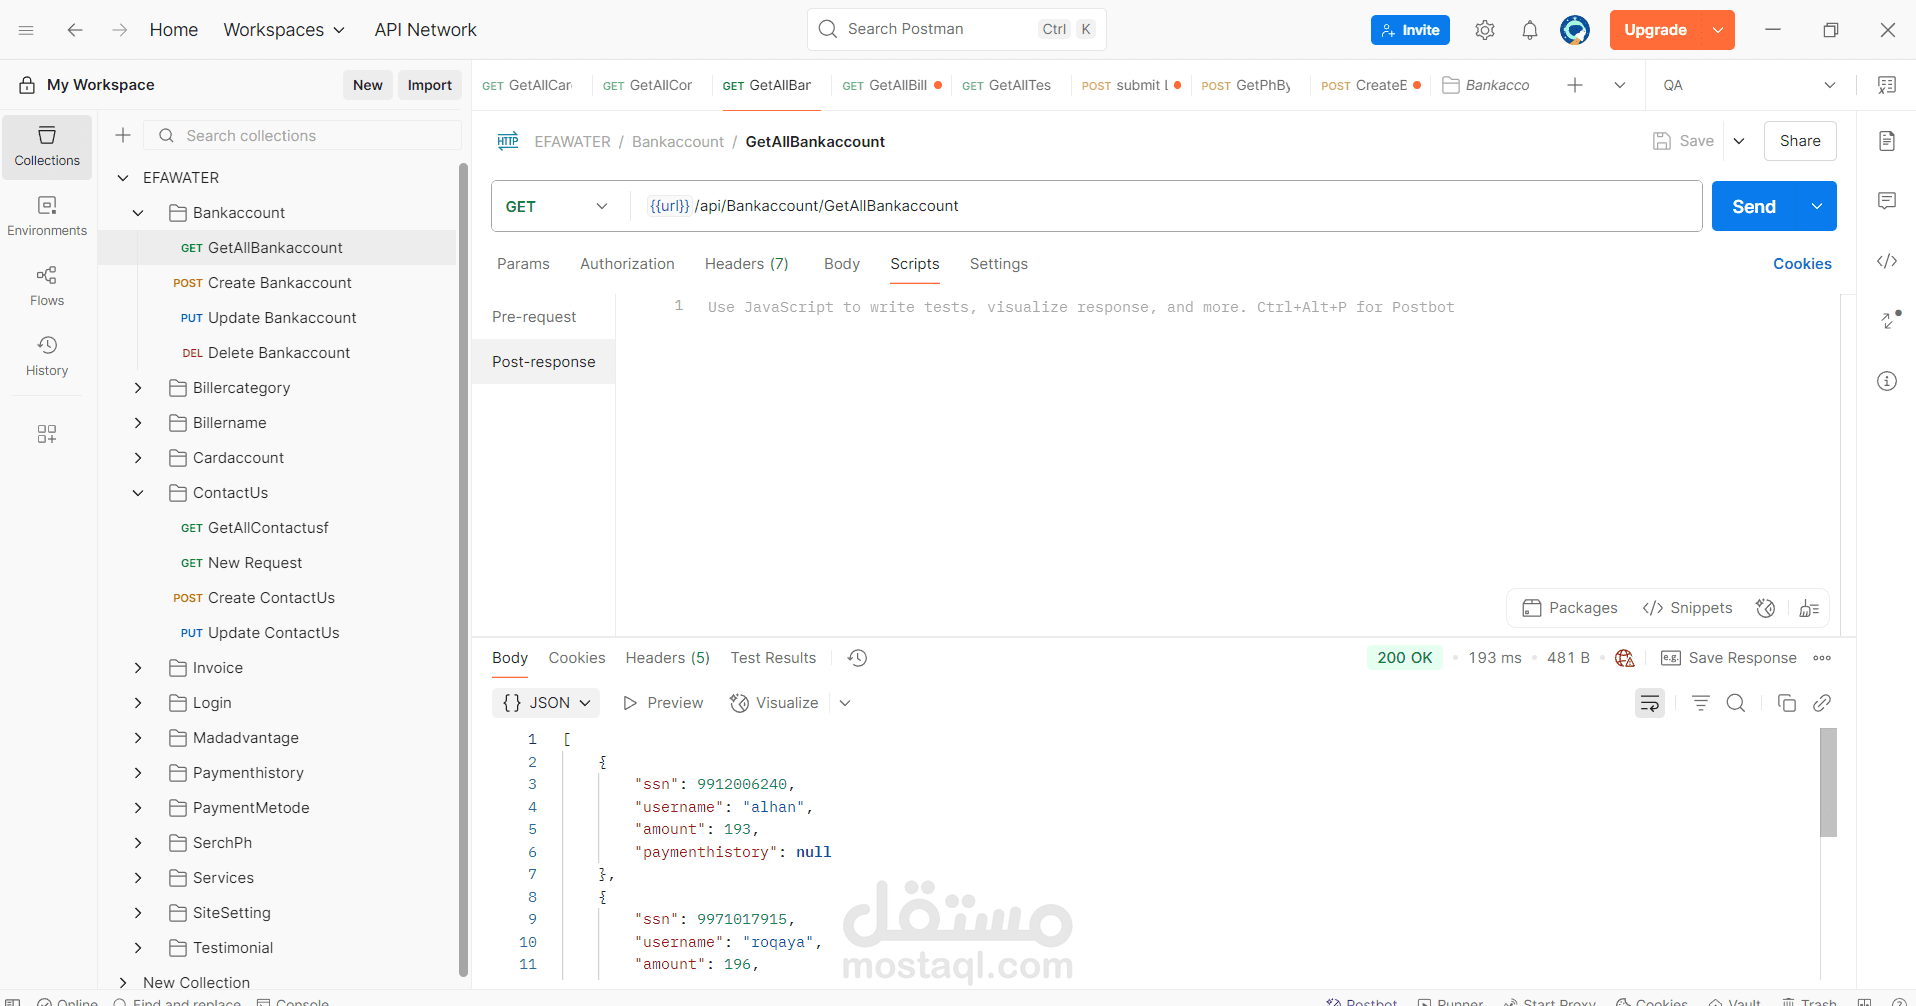Open the Workspaces dropdown
The image size is (1916, 1006).
click(284, 30)
